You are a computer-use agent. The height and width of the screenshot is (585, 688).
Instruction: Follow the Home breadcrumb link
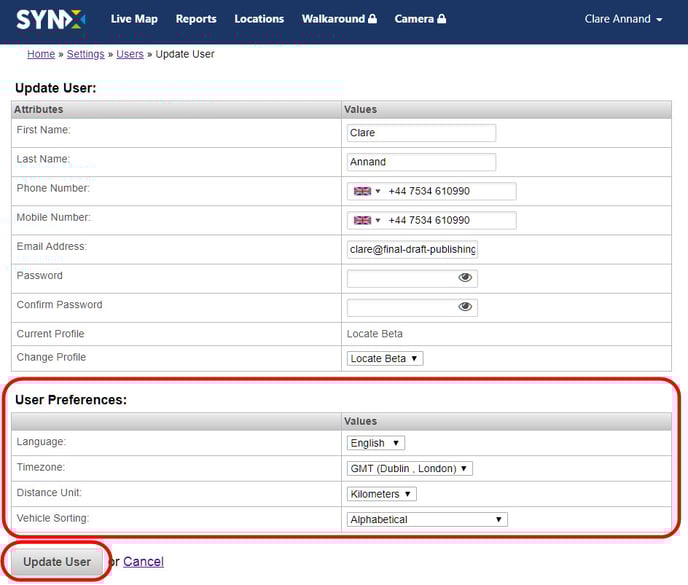[x=41, y=54]
